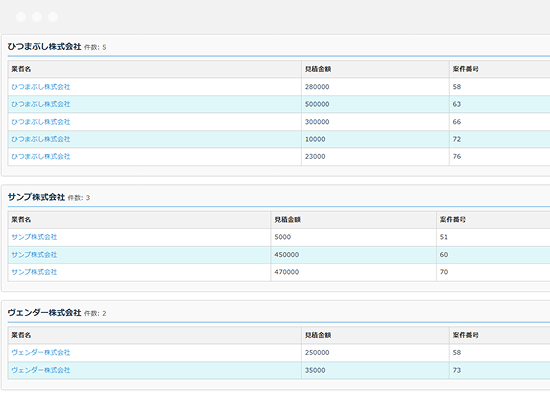Select the ヴェンダー株式会社 group heading
This screenshot has width=550, height=394.
pyautogui.click(x=45, y=313)
